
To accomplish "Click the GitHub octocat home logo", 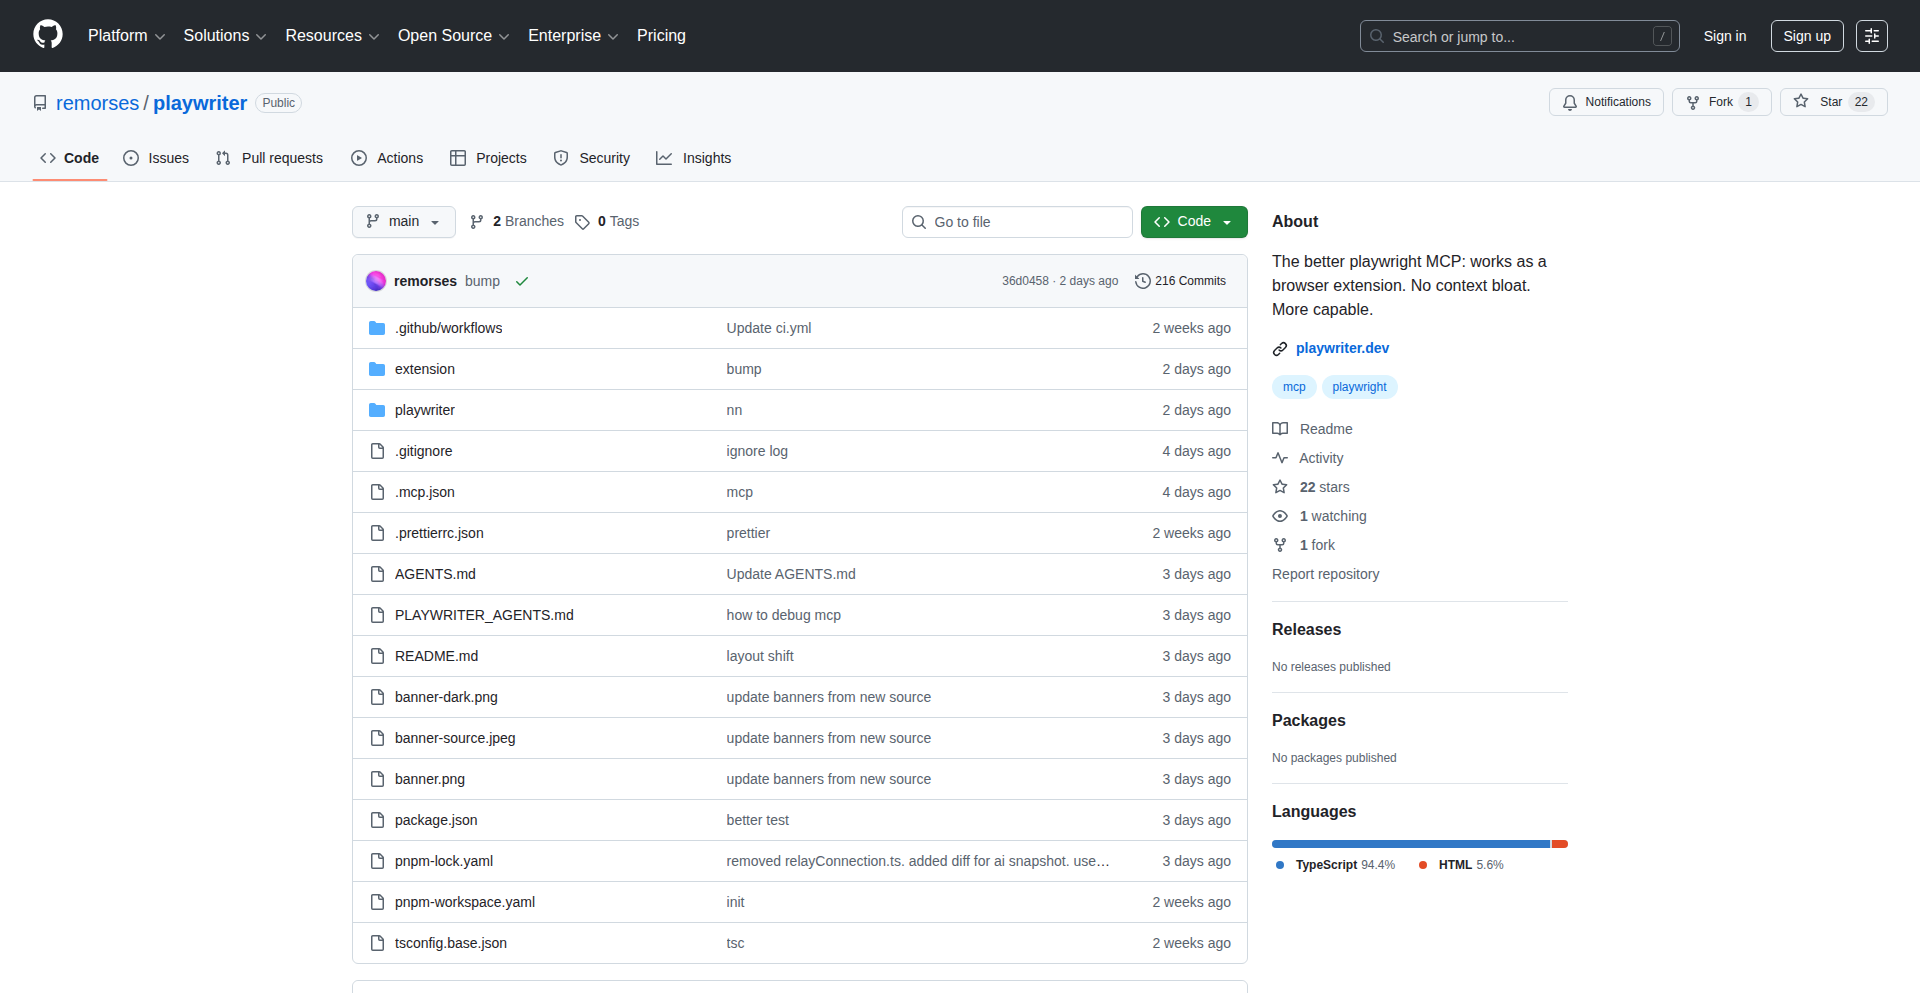I will pos(46,35).
